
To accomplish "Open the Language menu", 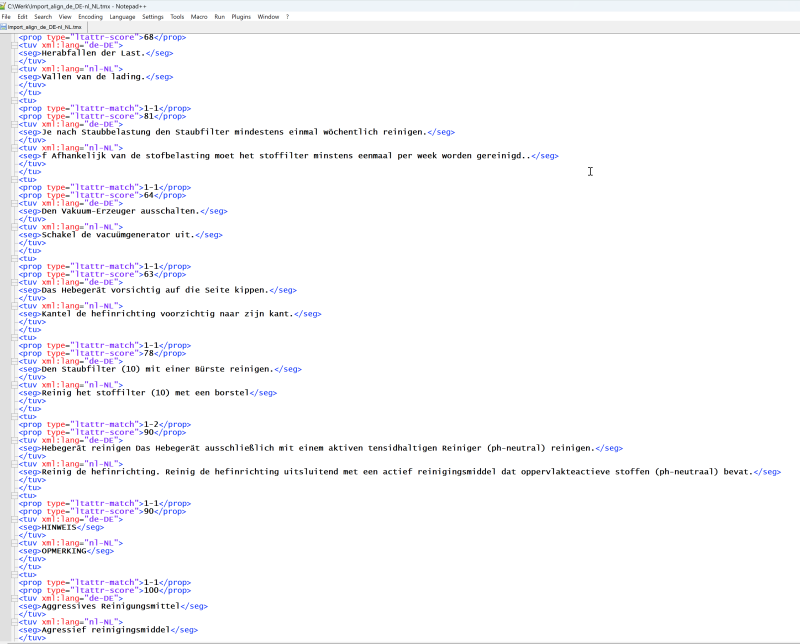I will tap(122, 17).
